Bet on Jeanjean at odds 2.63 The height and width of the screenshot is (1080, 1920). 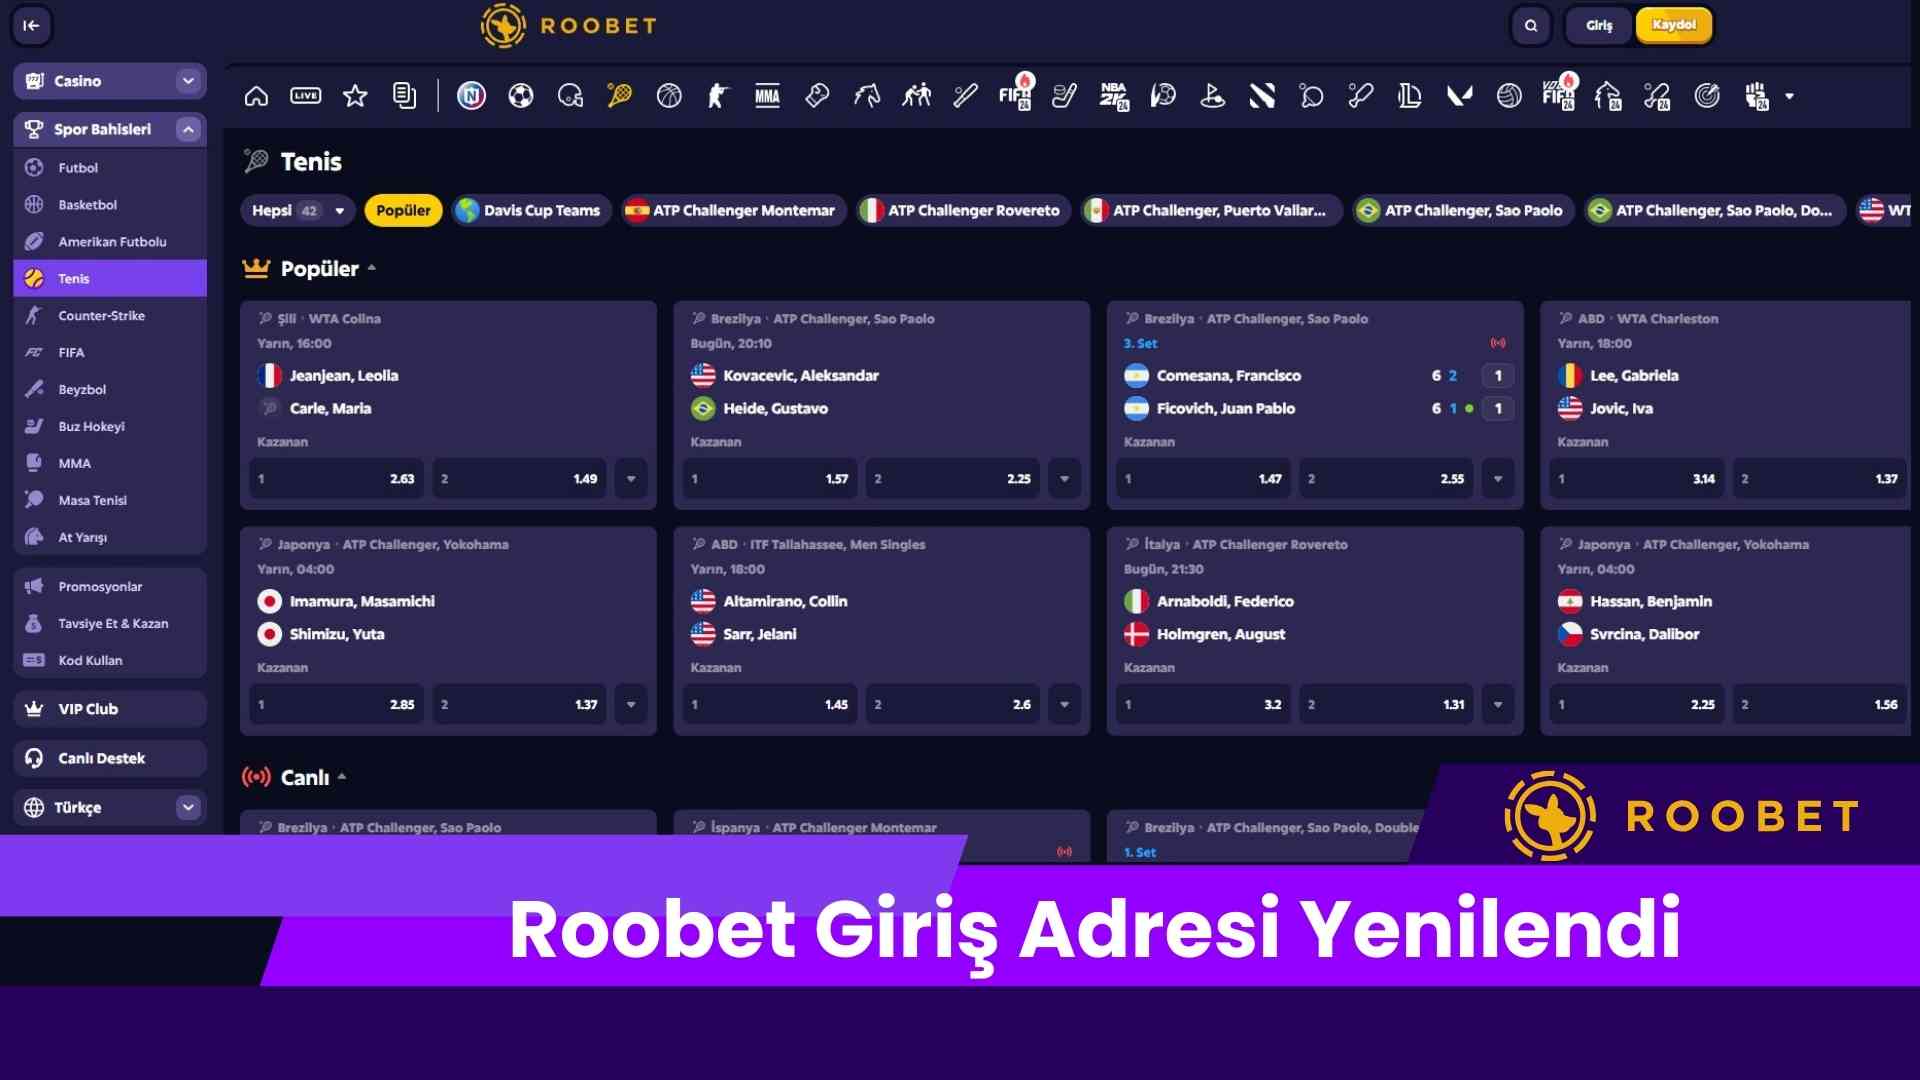336,479
